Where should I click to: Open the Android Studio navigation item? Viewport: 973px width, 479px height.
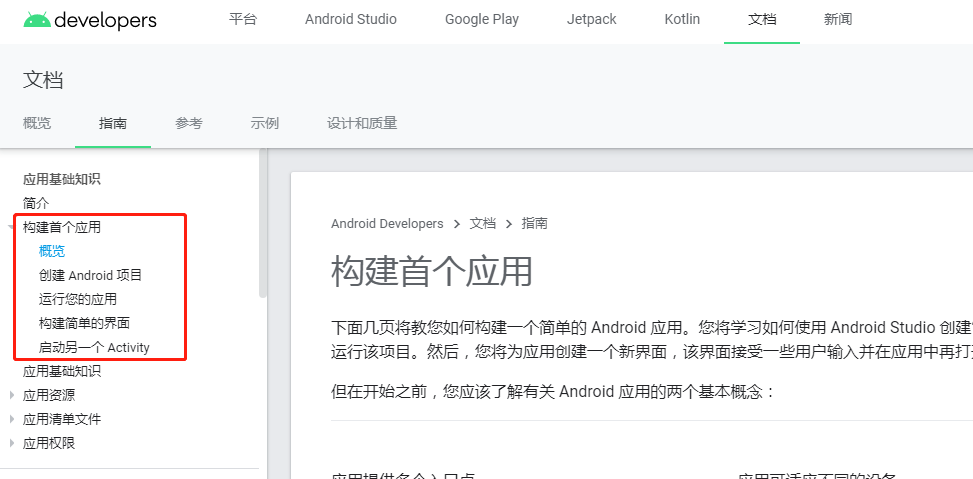[351, 19]
